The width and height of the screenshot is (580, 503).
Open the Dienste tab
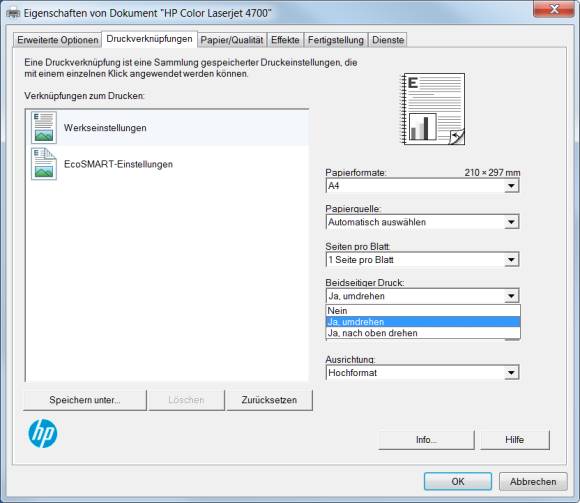pyautogui.click(x=388, y=40)
